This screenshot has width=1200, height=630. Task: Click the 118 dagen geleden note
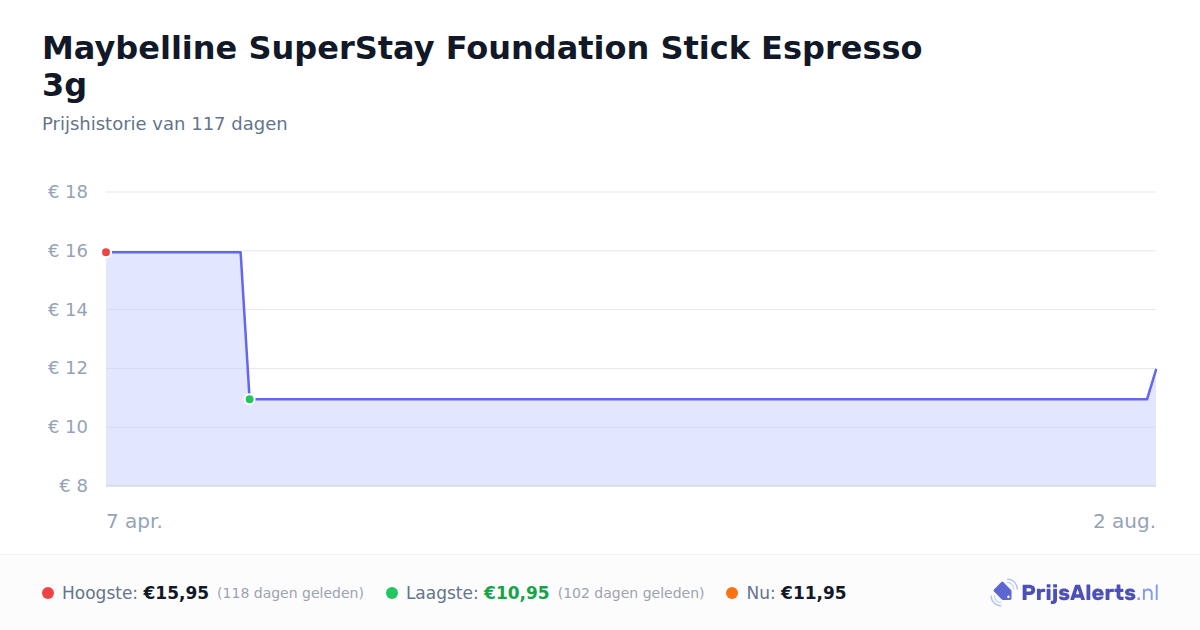coord(290,593)
